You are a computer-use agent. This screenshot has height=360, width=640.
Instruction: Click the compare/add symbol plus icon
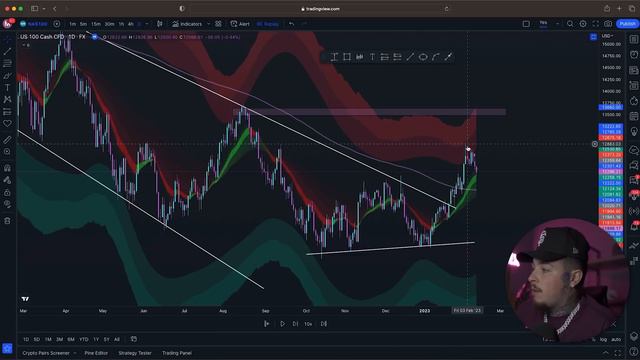57,24
